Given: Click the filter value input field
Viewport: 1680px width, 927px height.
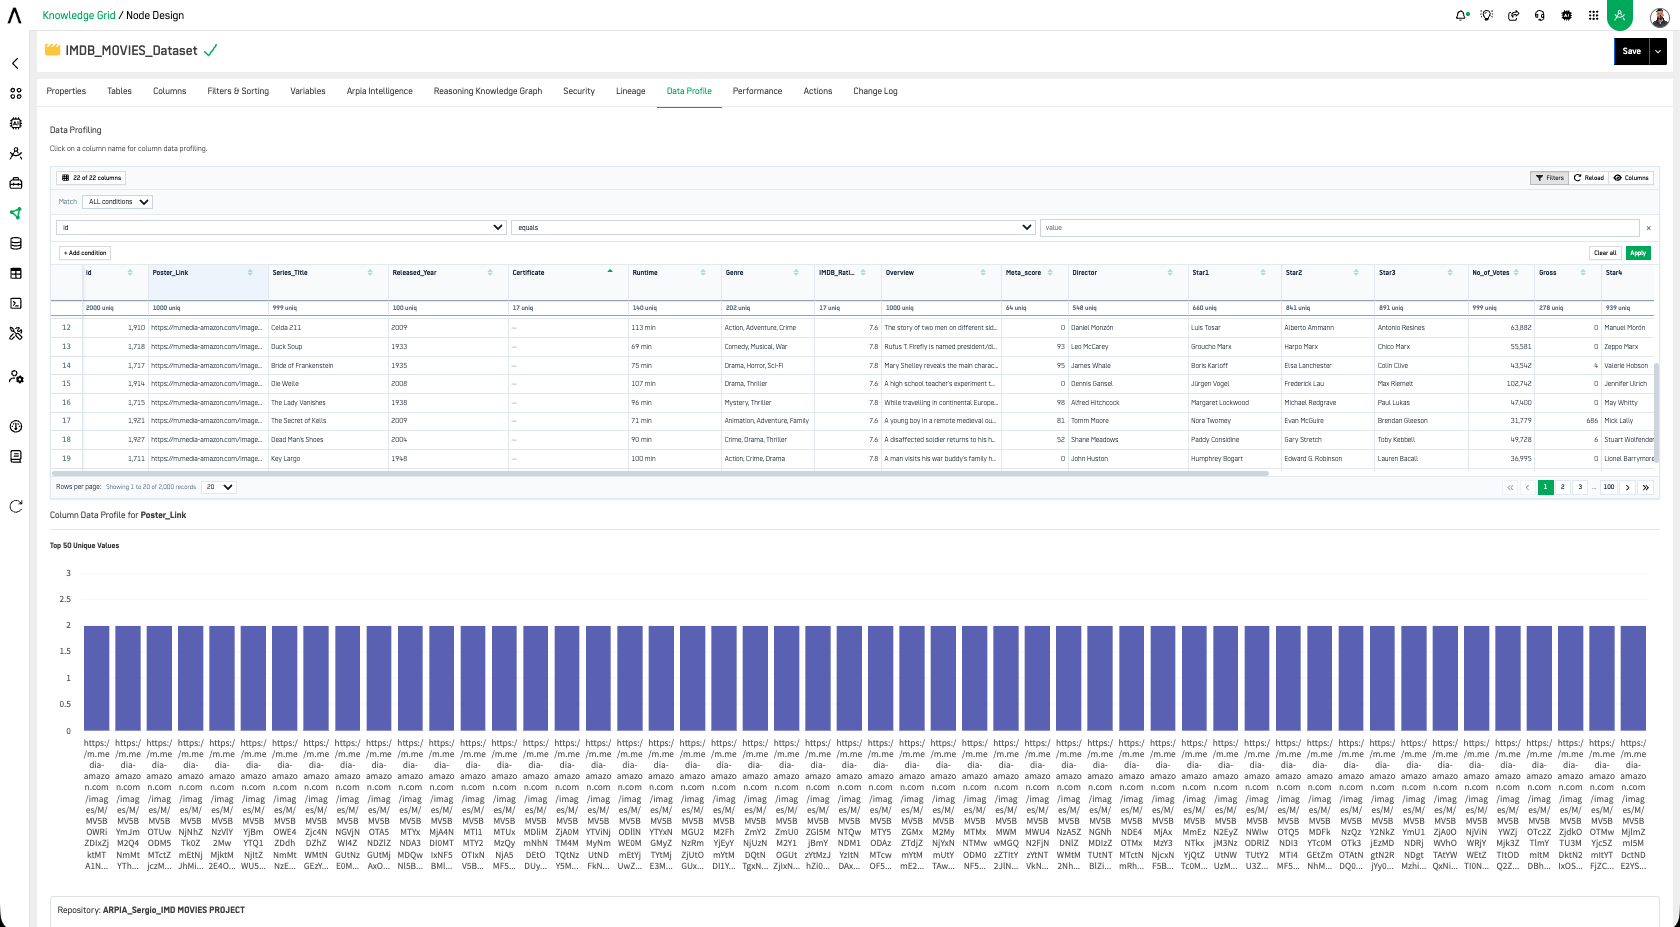Looking at the screenshot, I should click(x=1339, y=228).
